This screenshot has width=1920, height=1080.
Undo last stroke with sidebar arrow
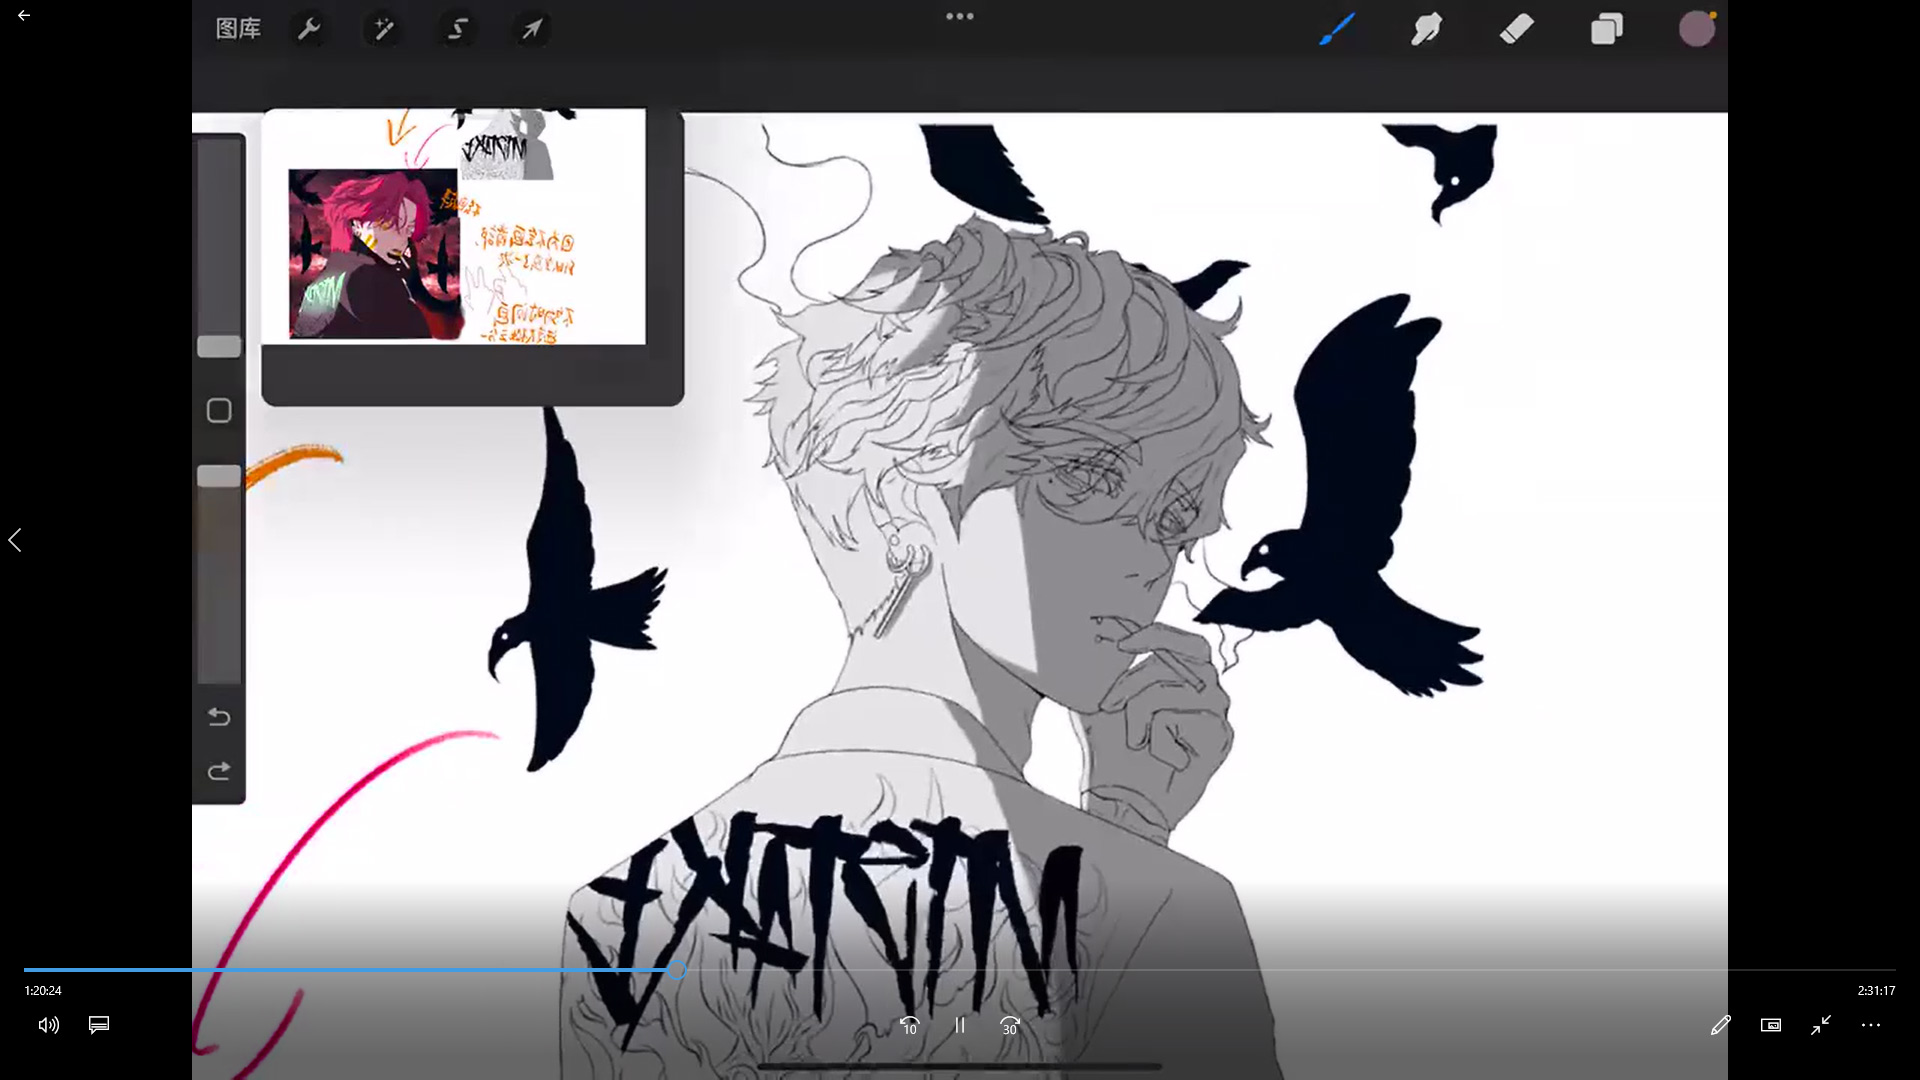[219, 717]
